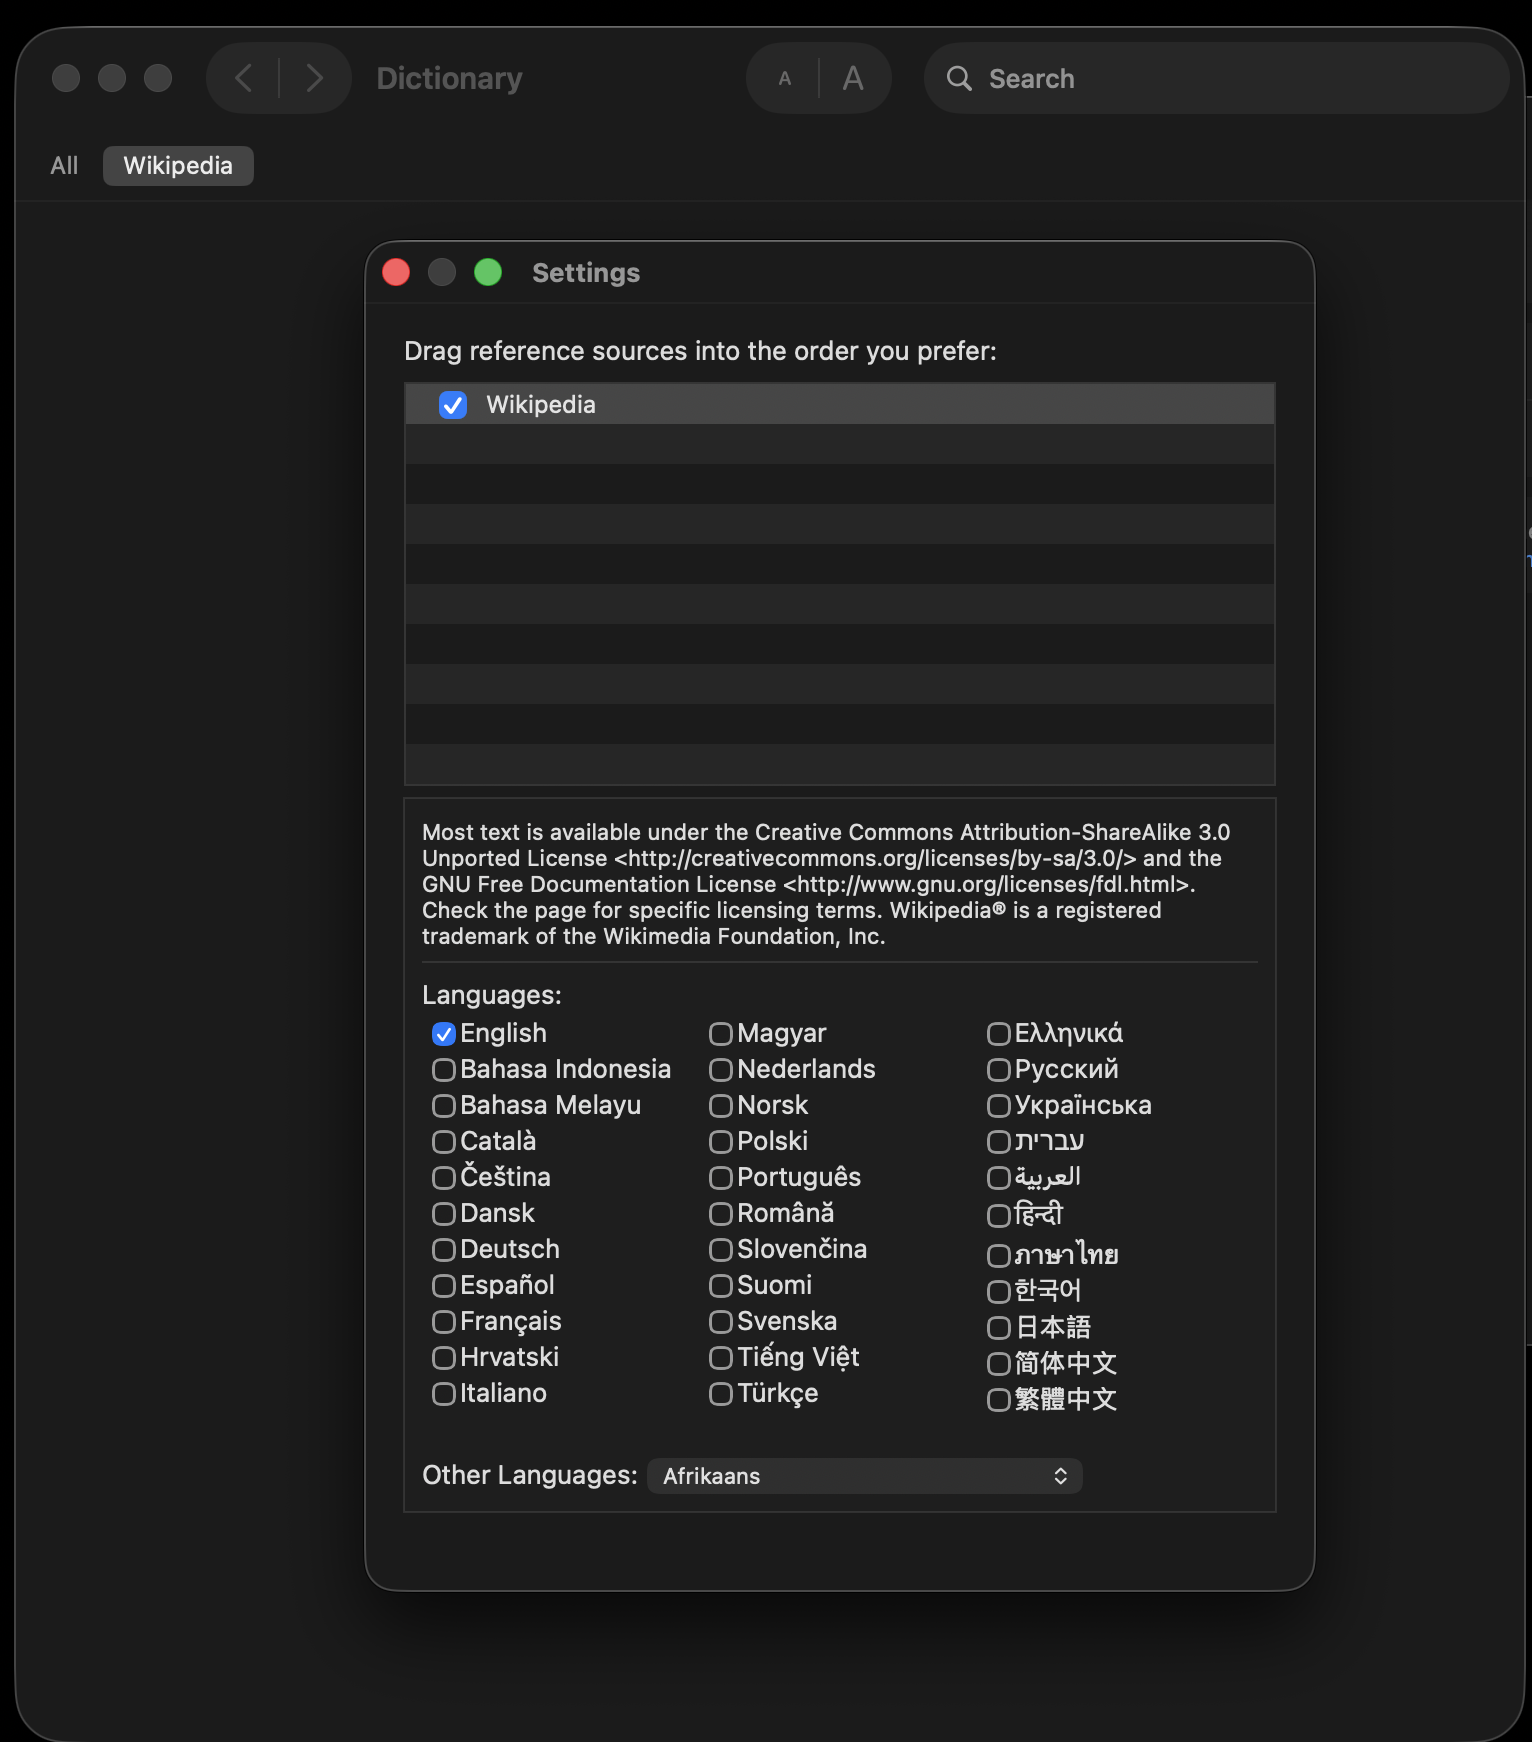The image size is (1532, 1742).
Task: Increase text size with large A button
Action: point(853,78)
